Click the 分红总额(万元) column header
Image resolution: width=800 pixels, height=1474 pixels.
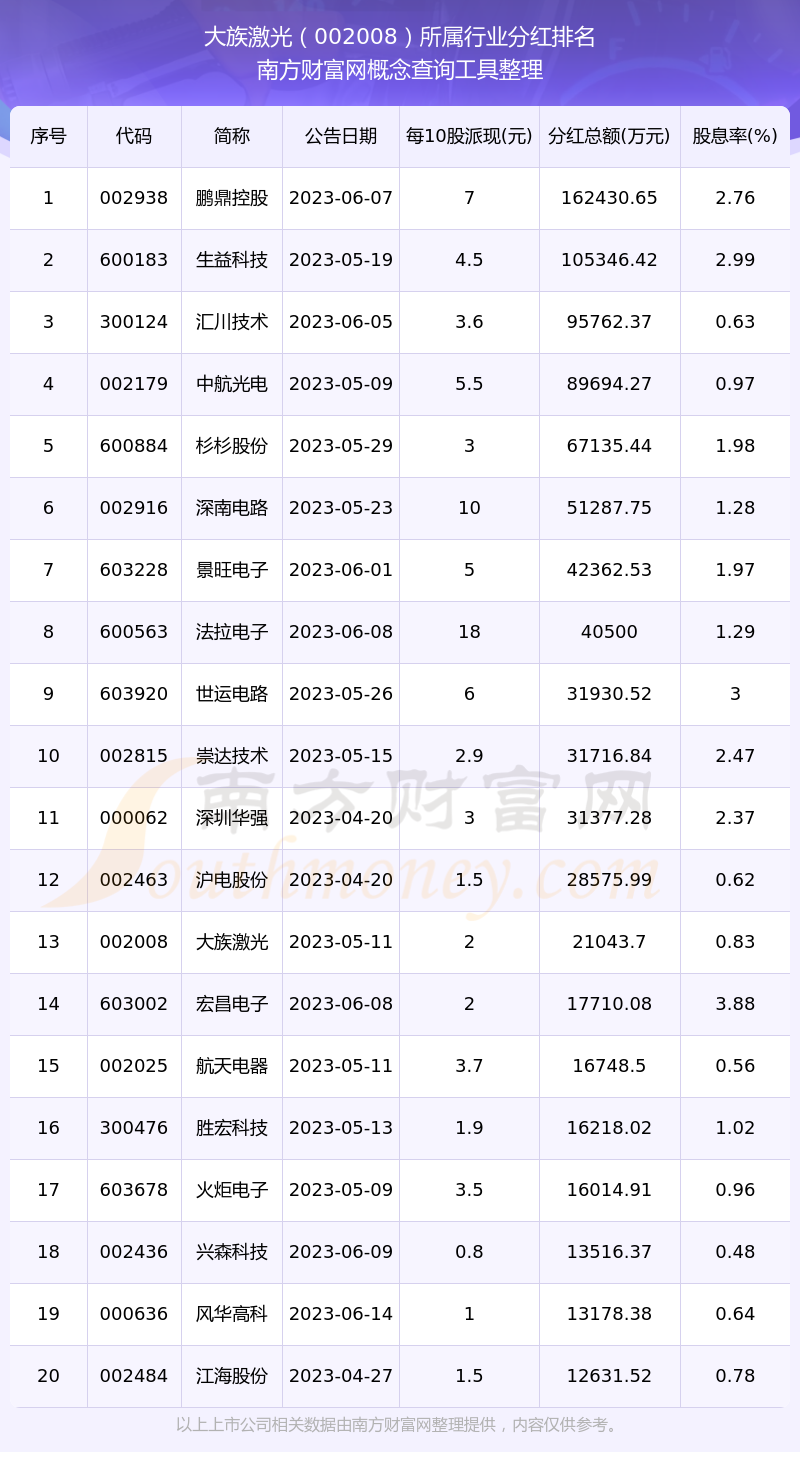pyautogui.click(x=609, y=136)
